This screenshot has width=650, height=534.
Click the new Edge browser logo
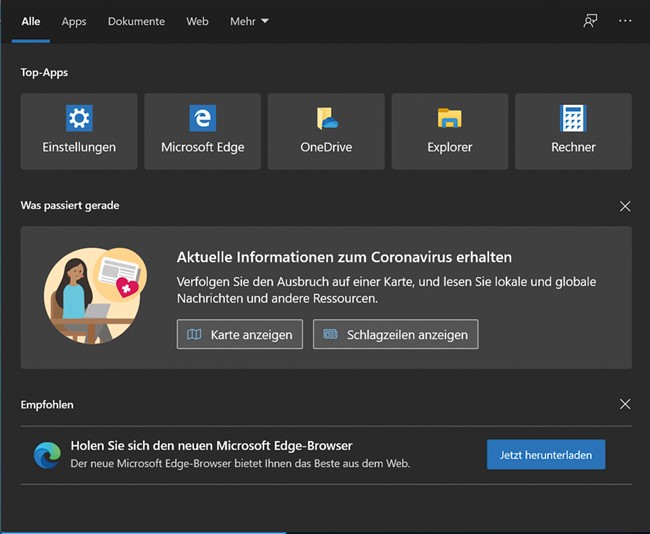47,455
